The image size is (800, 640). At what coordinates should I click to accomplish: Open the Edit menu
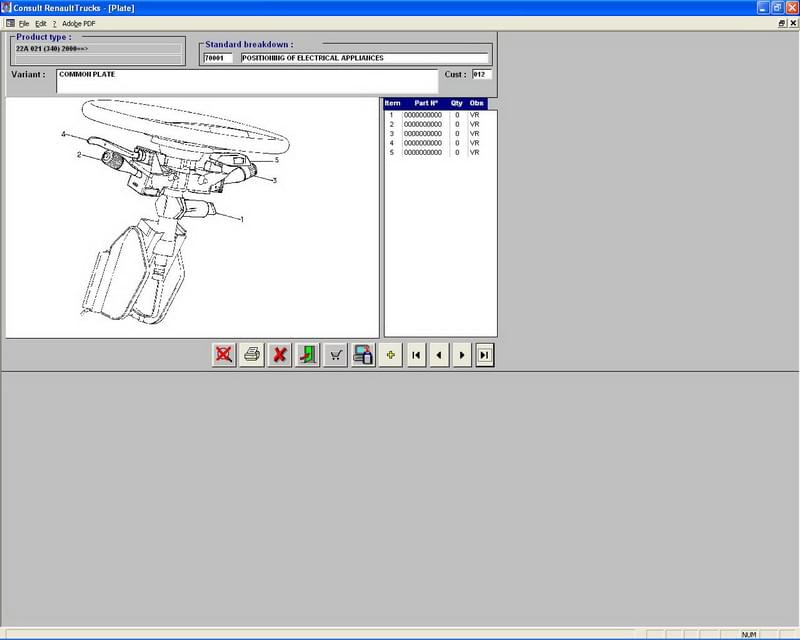click(41, 23)
